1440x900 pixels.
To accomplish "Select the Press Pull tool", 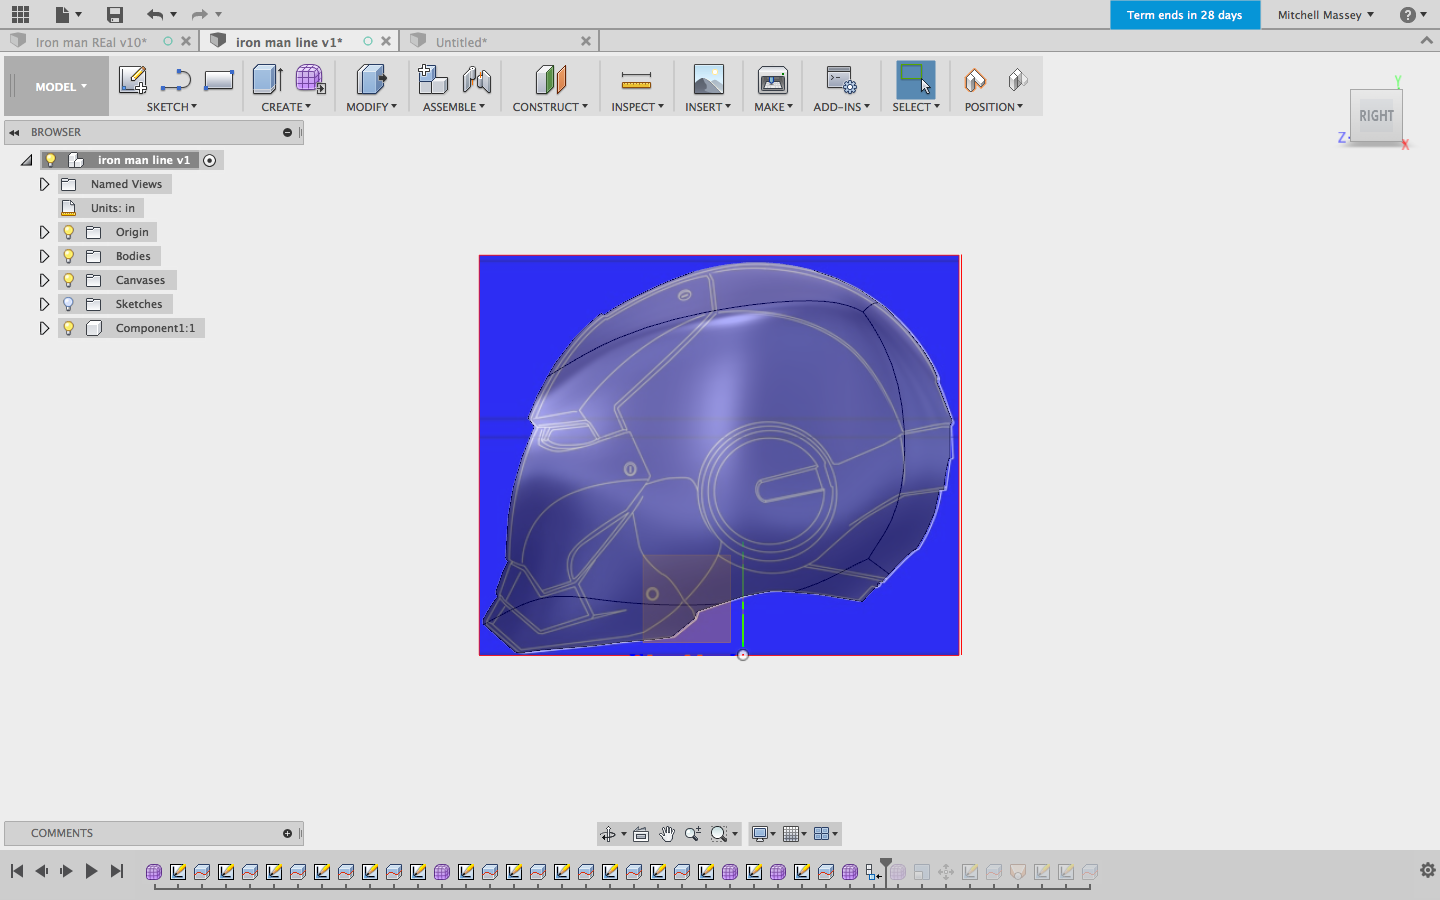I will tap(371, 79).
